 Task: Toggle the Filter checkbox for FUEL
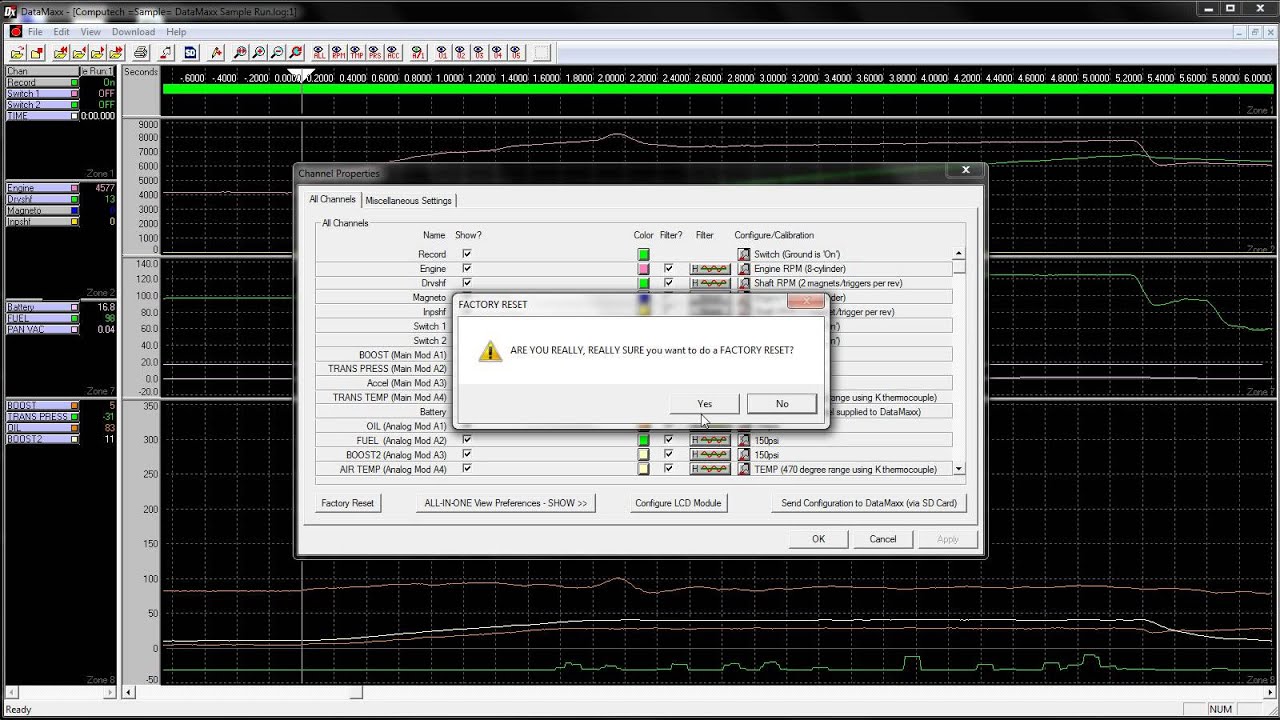(668, 440)
